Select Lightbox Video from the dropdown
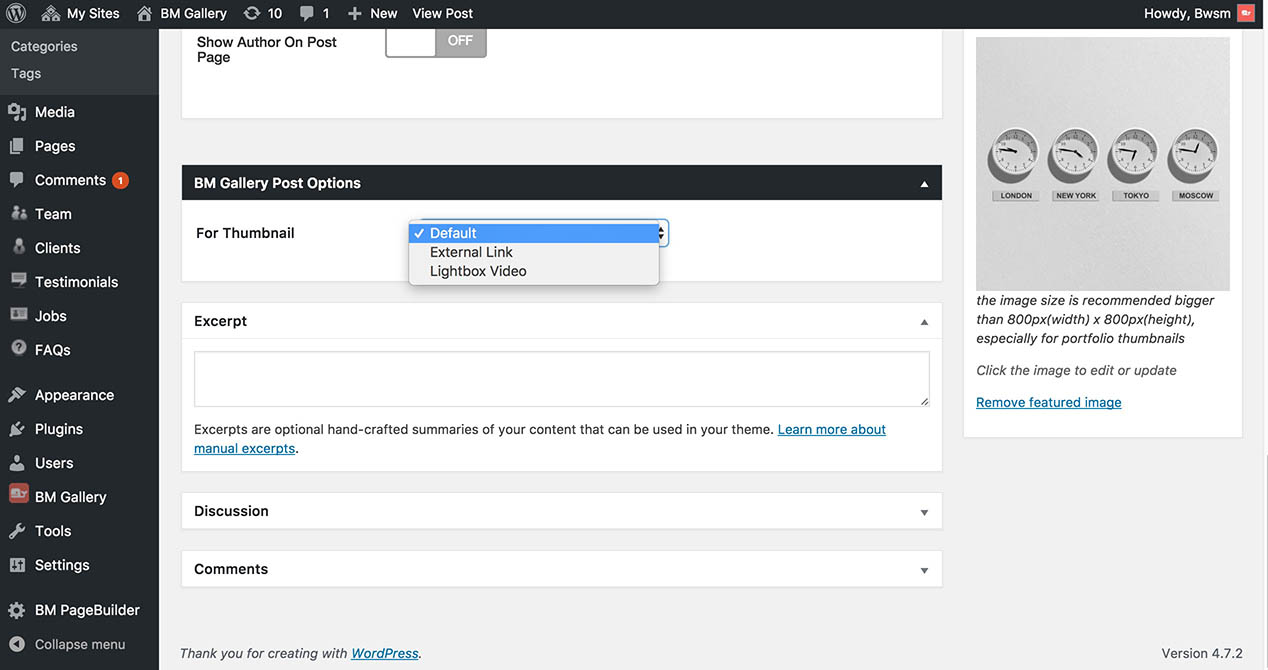The image size is (1268, 670). coord(478,271)
